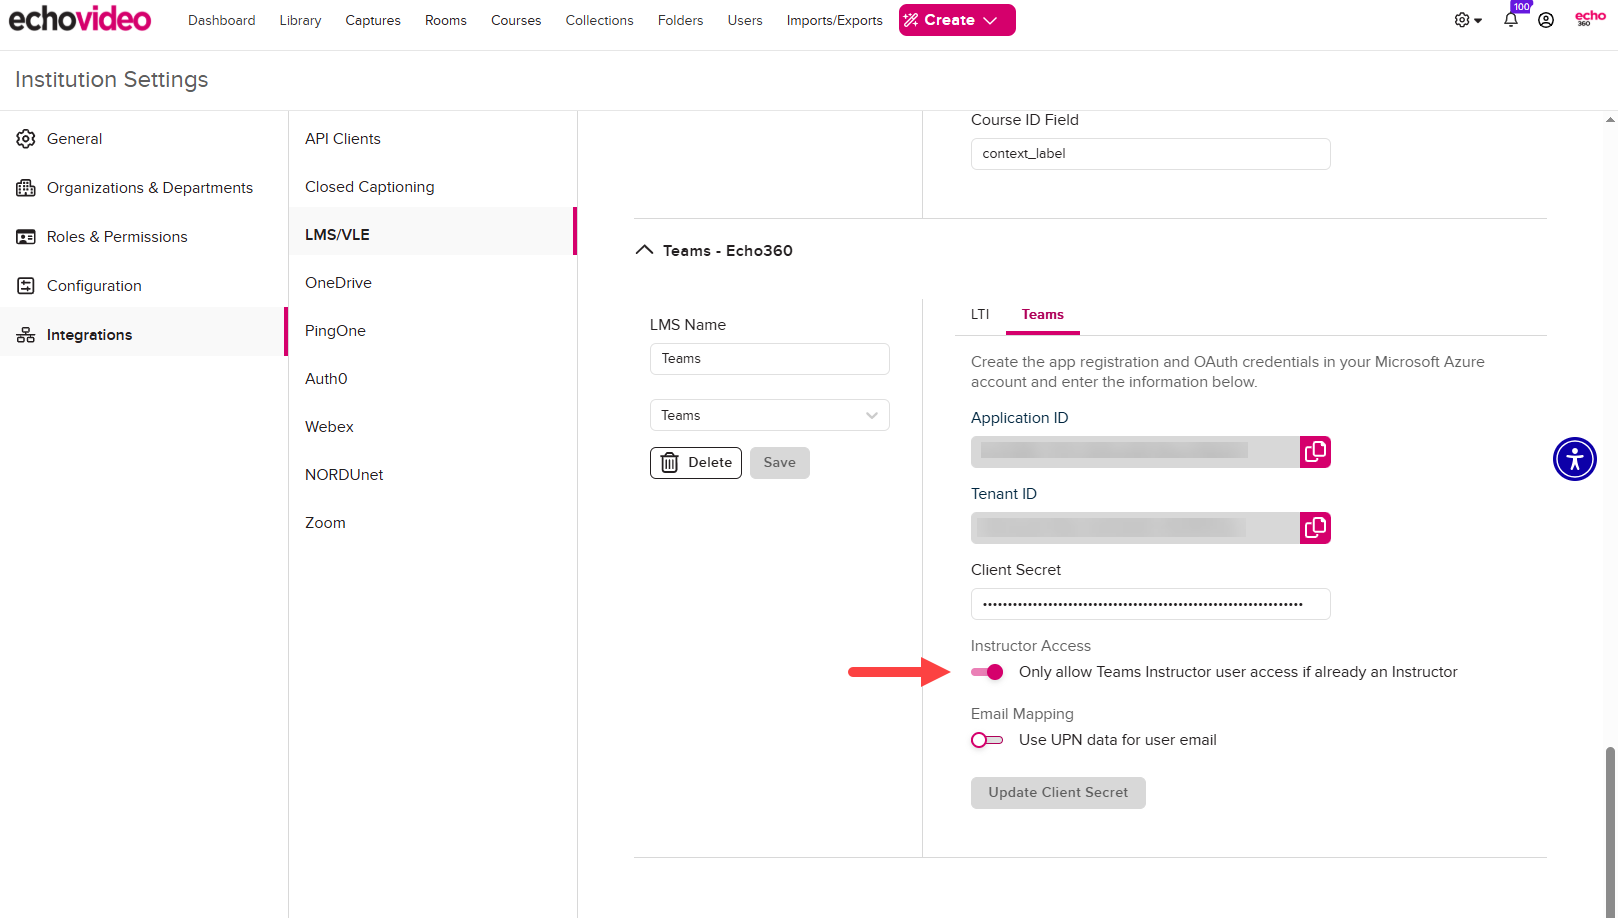
Task: Open the Dashboard nav item
Action: 222,20
